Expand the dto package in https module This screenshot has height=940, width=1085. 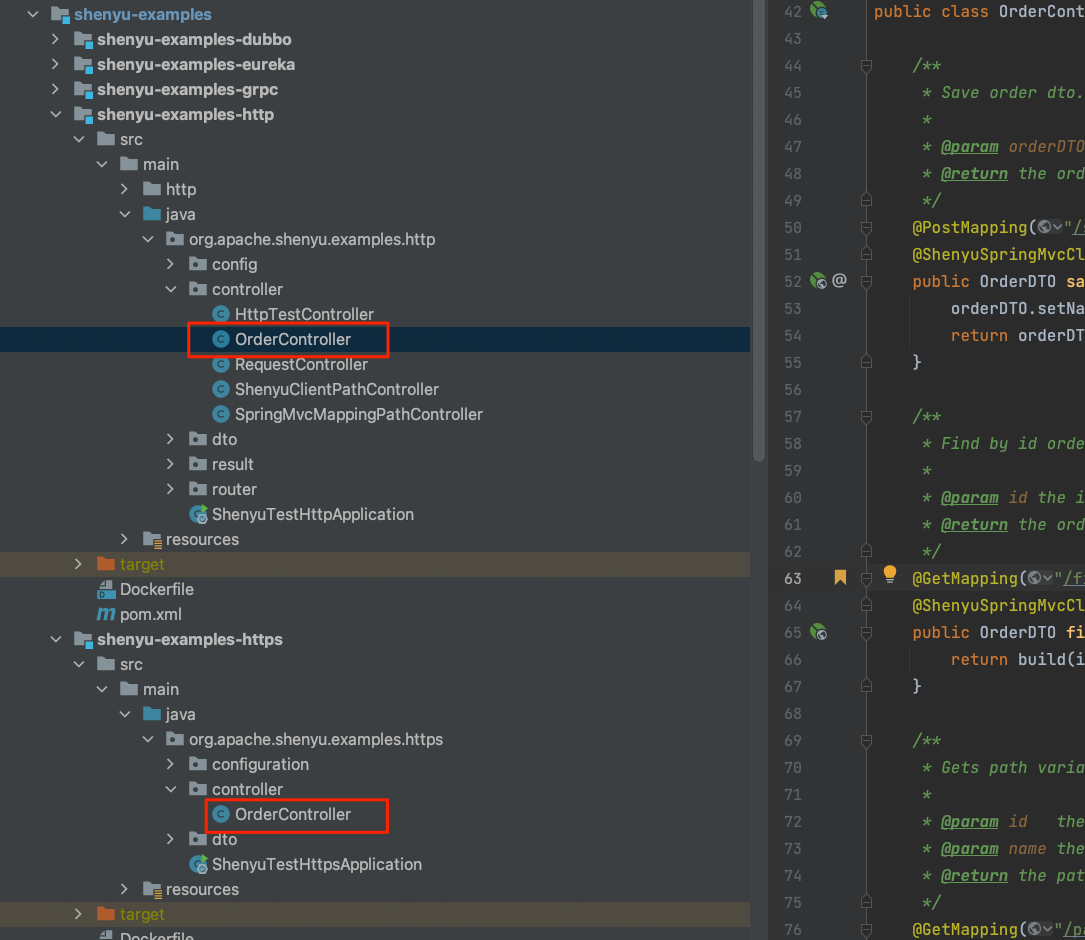[170, 839]
